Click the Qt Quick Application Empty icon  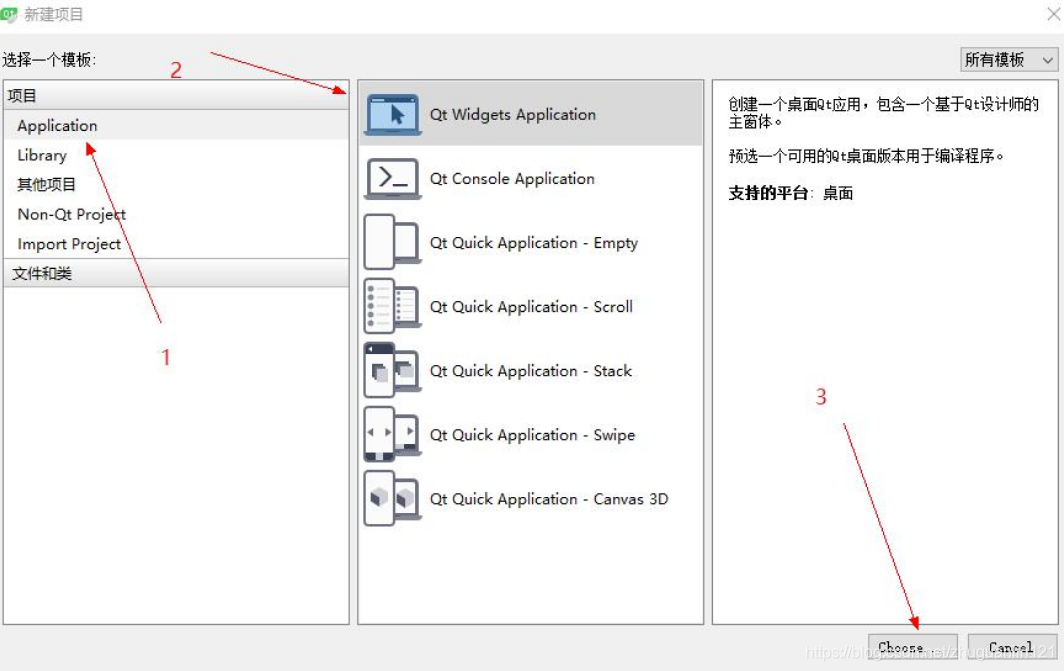click(x=393, y=242)
